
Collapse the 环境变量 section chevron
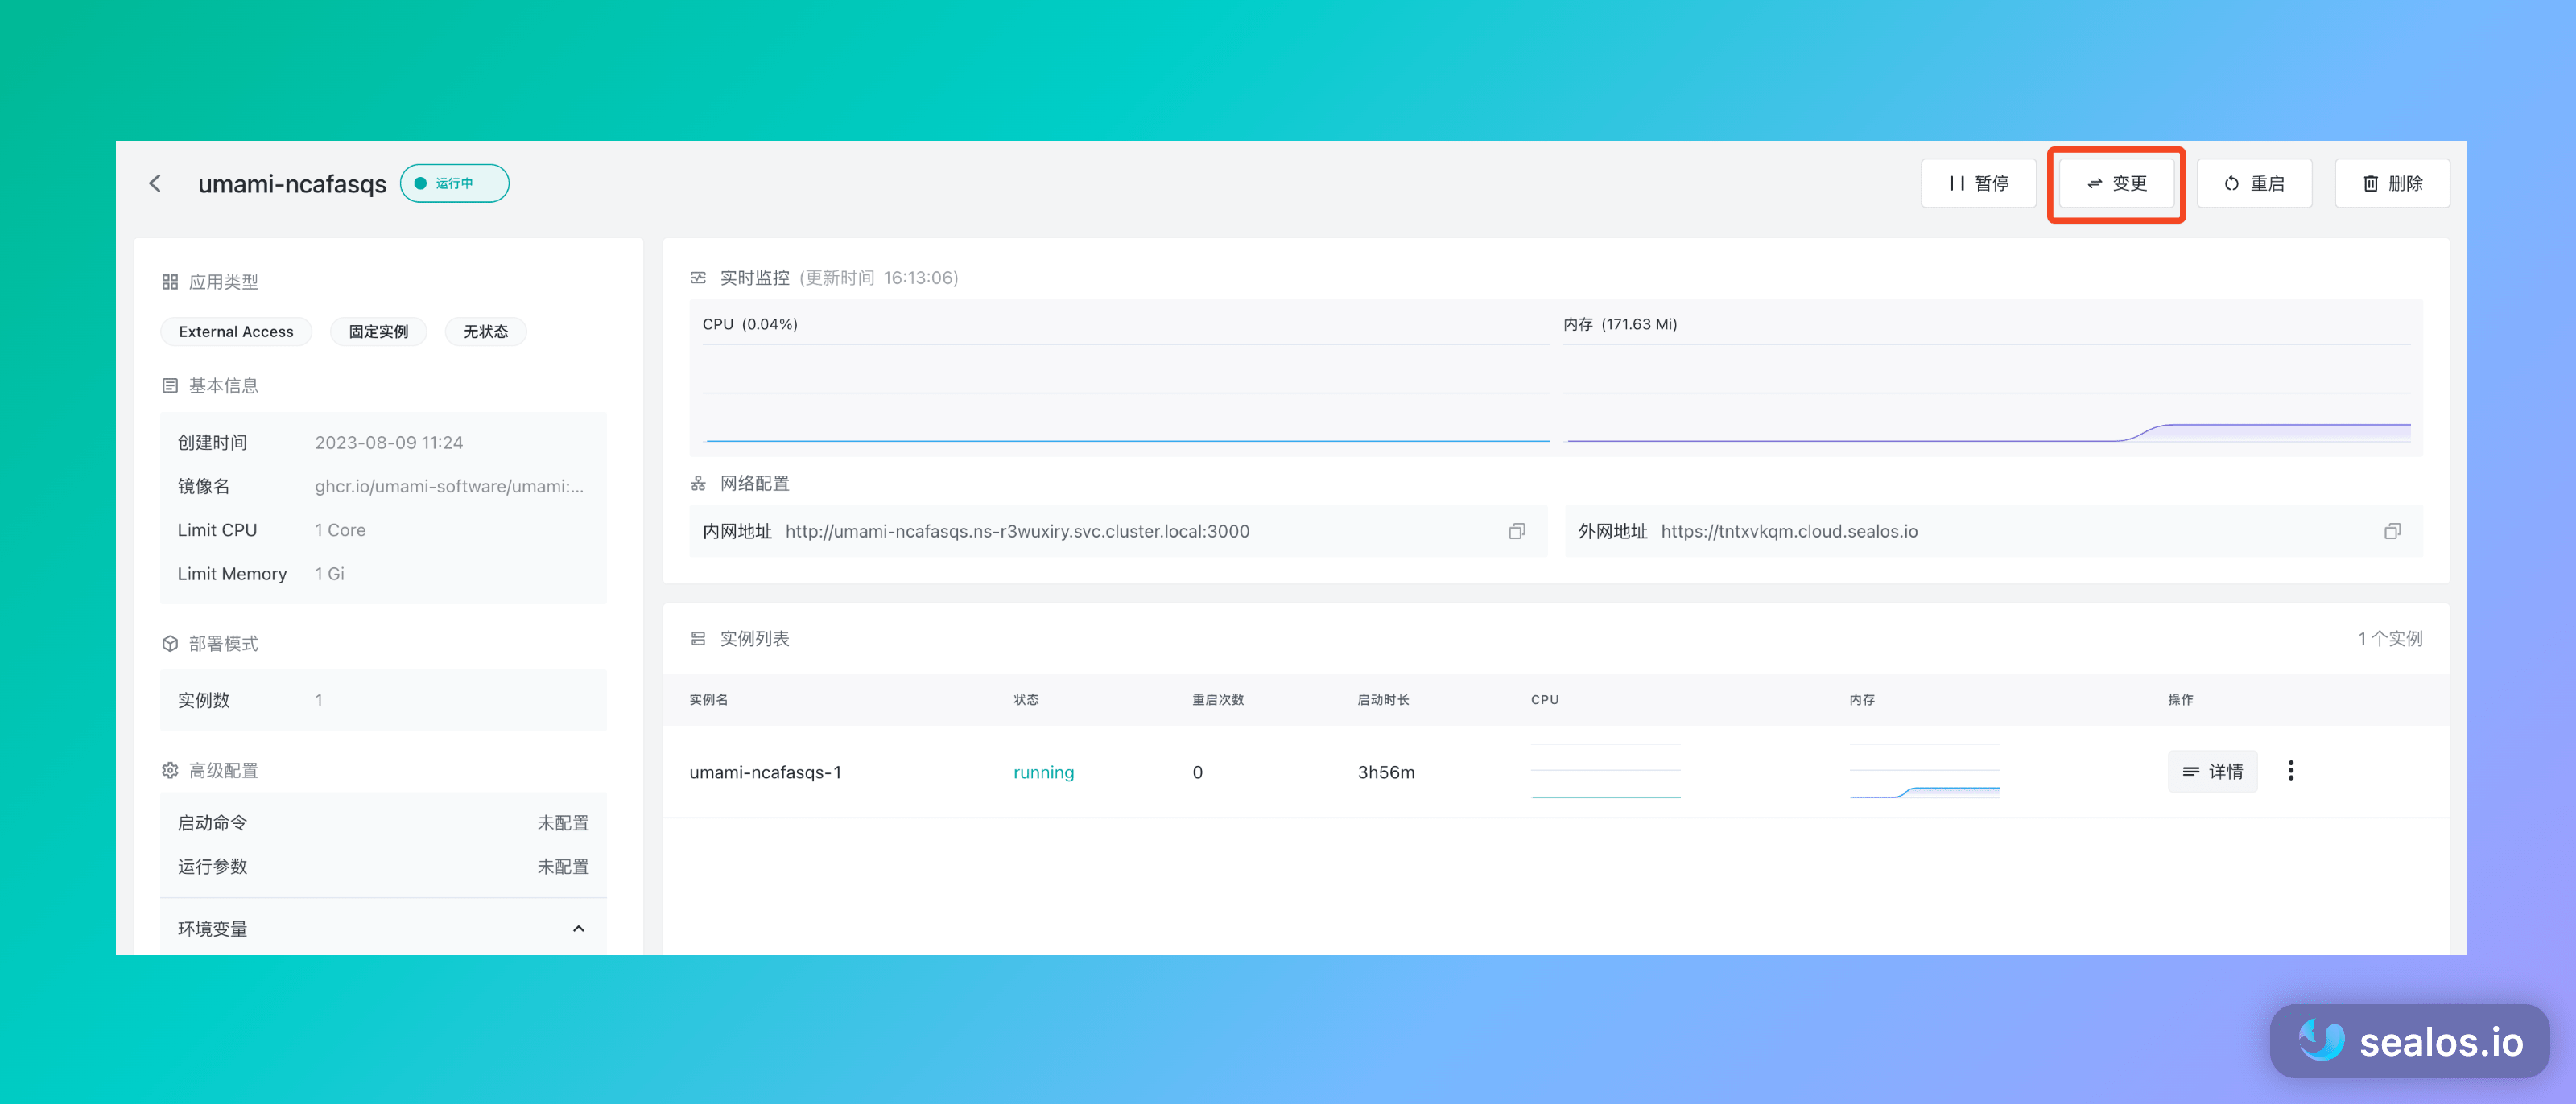(578, 928)
